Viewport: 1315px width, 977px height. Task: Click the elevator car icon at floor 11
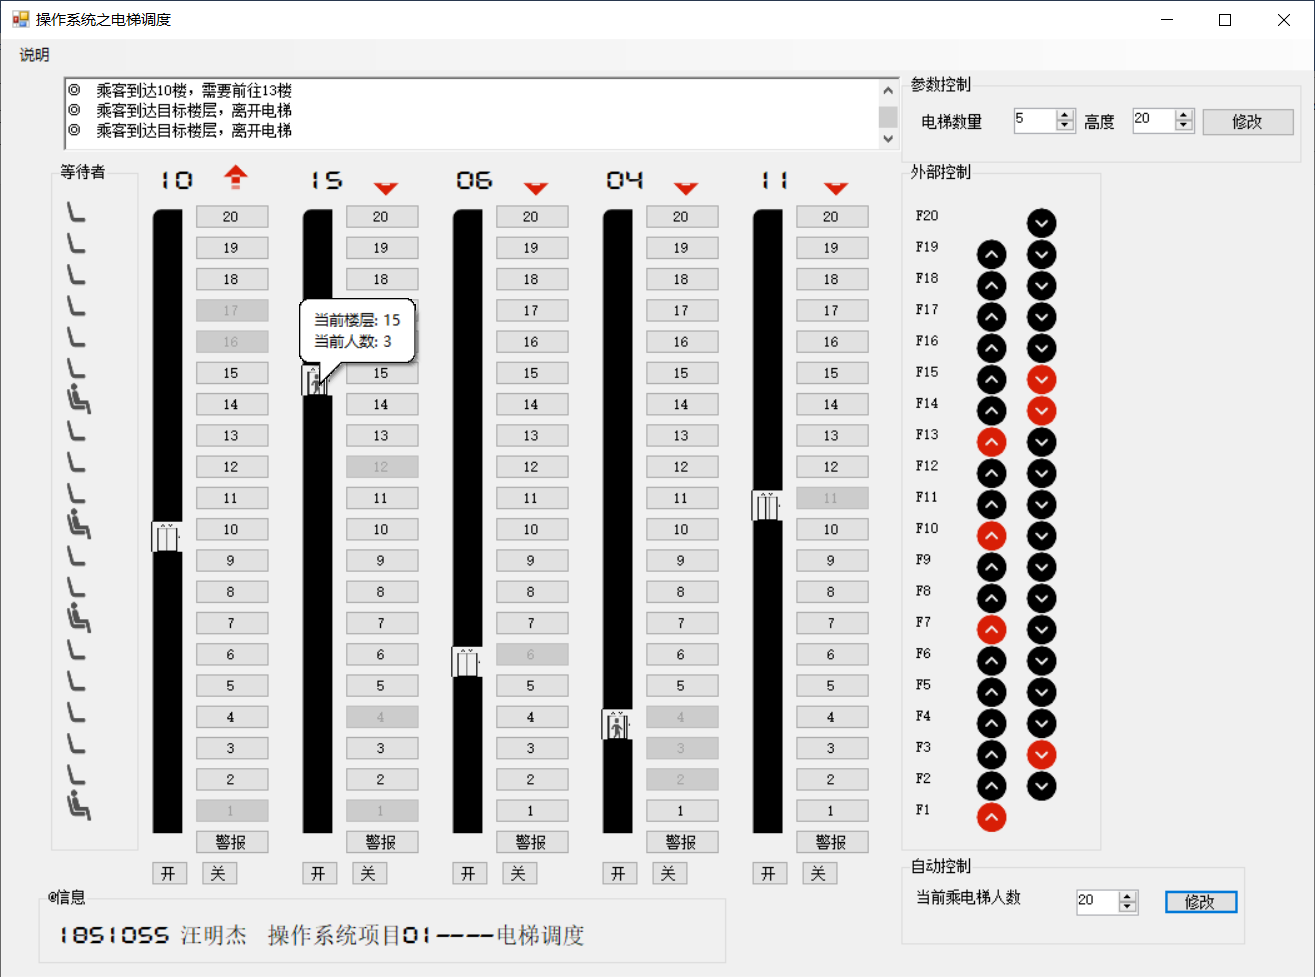[766, 507]
